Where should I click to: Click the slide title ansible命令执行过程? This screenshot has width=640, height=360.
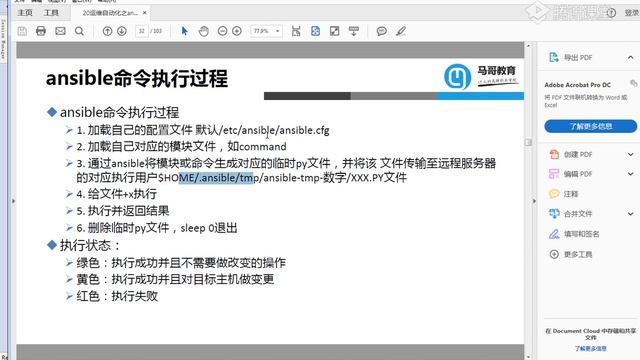[137, 78]
